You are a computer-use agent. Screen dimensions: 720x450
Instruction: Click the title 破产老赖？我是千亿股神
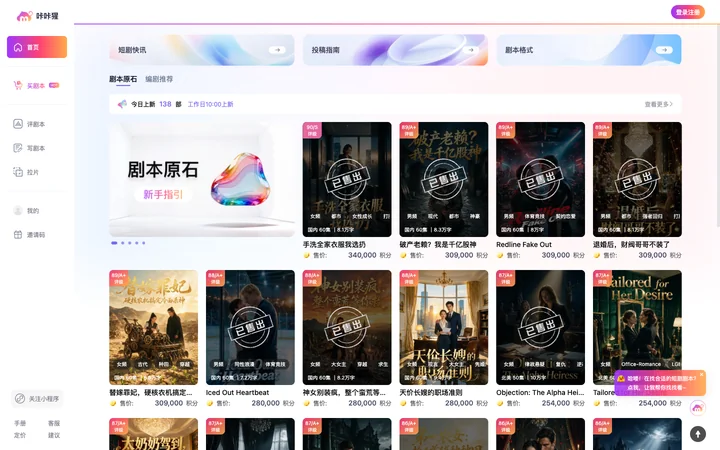pyautogui.click(x=438, y=245)
